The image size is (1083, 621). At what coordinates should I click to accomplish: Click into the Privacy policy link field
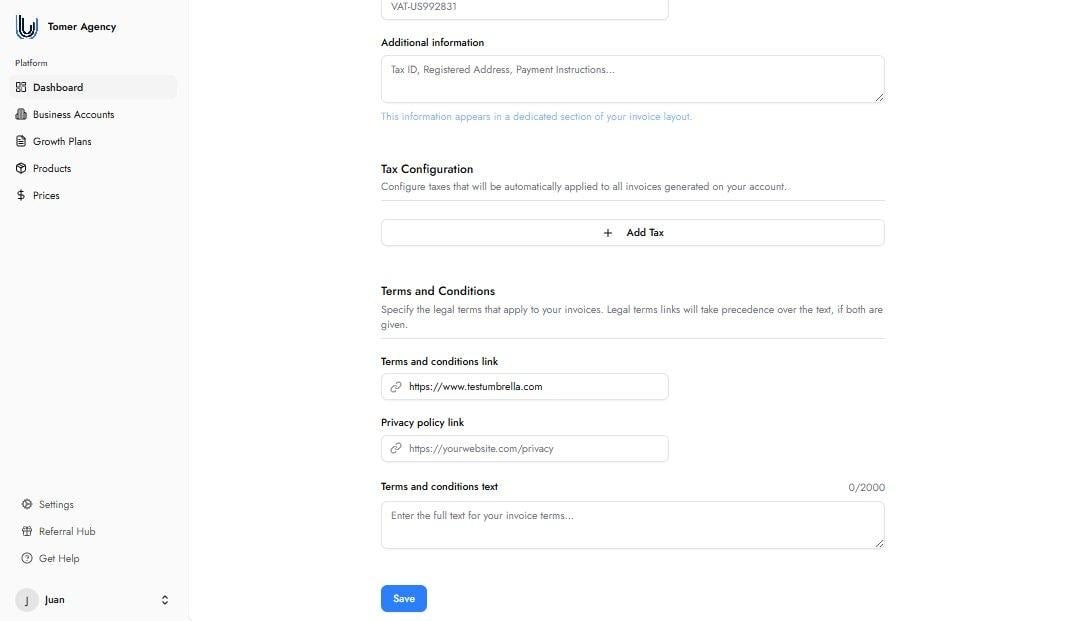[x=535, y=449]
